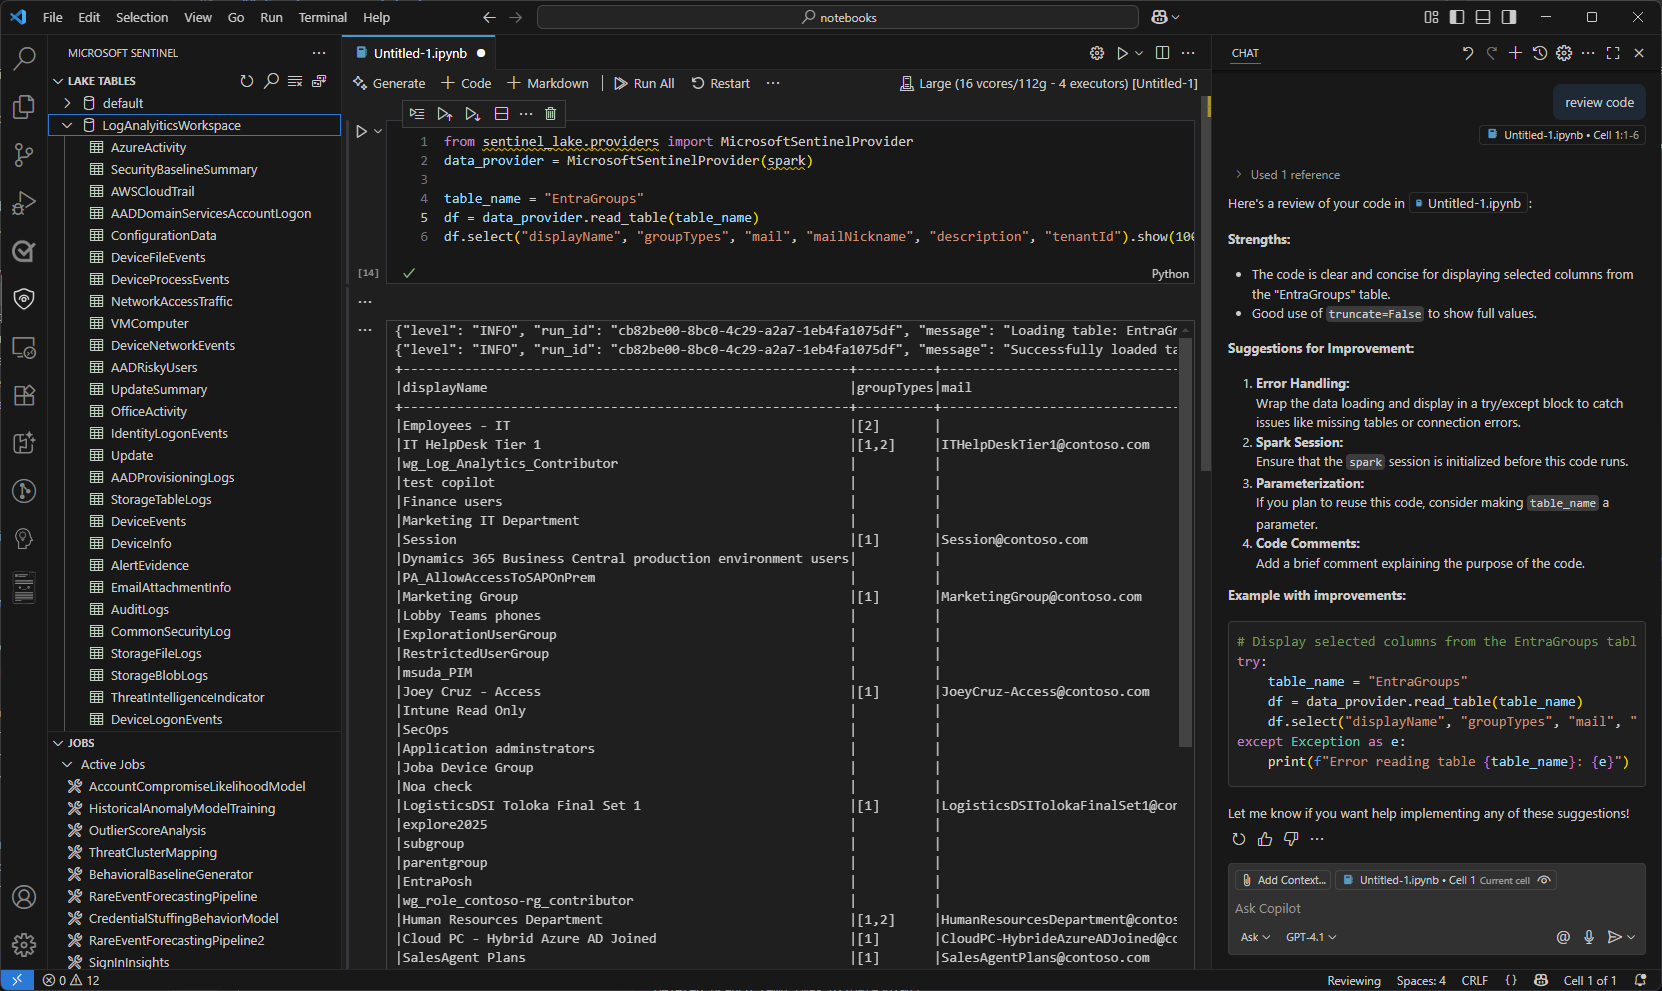The height and width of the screenshot is (991, 1662).
Task: Toggle current cell context eye icon
Action: pos(1544,880)
